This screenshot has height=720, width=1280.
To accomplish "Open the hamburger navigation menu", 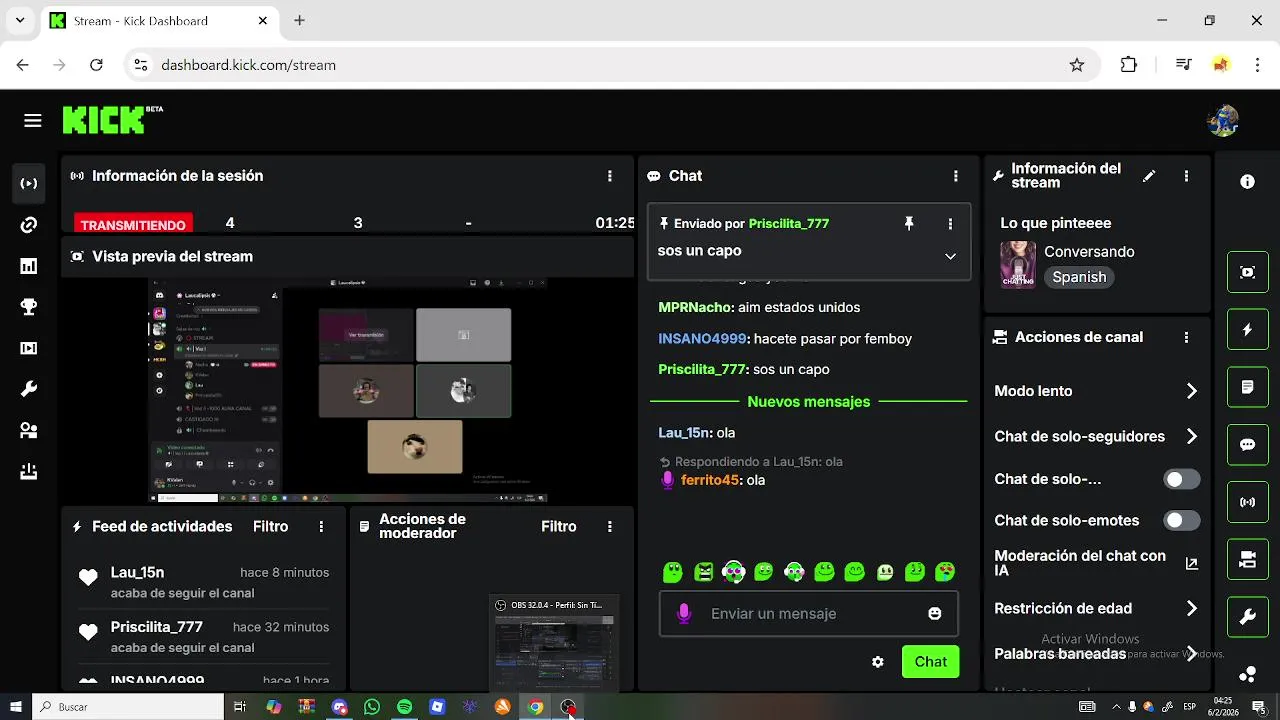I will click(x=33, y=121).
